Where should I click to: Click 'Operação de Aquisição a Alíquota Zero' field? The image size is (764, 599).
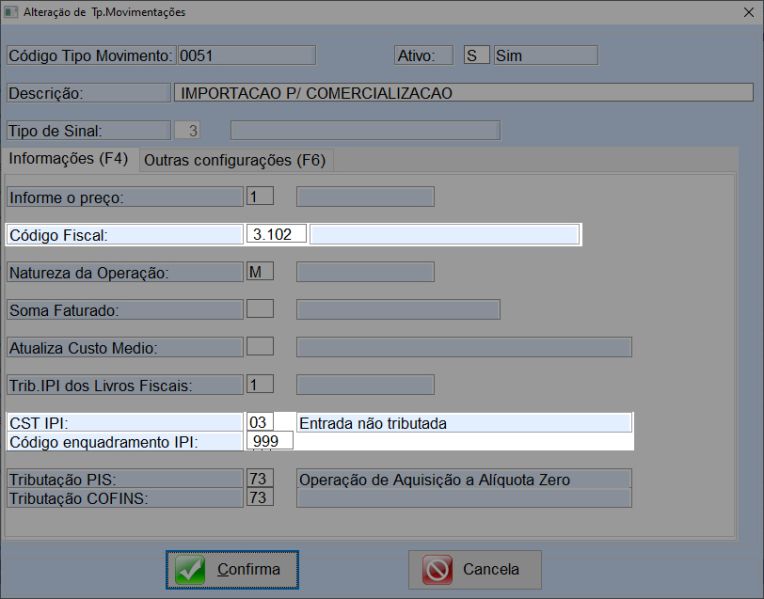(464, 479)
